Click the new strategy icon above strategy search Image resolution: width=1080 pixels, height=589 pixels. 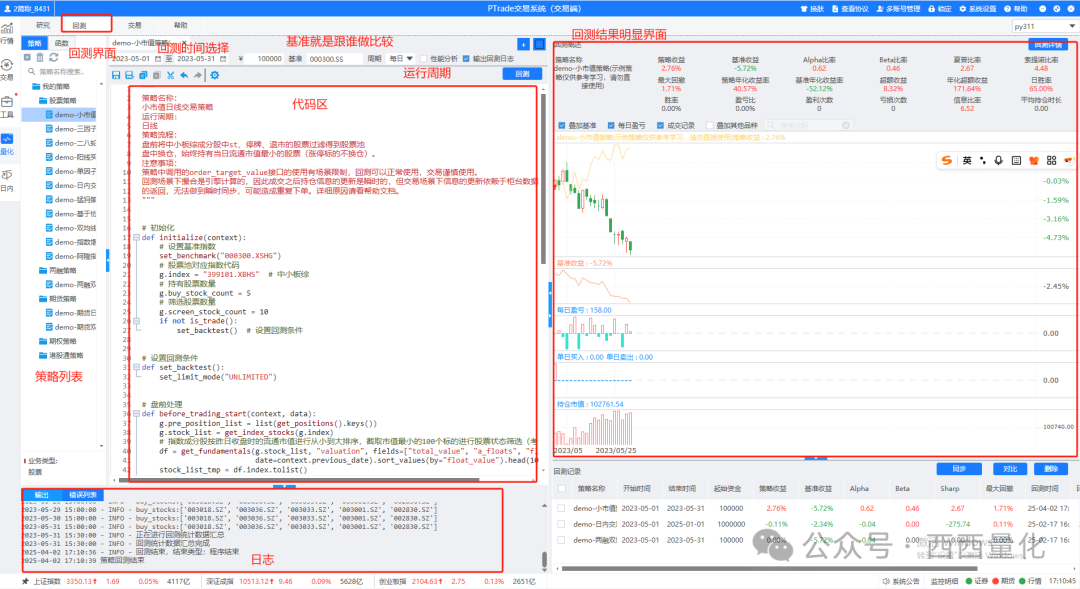click(28, 57)
